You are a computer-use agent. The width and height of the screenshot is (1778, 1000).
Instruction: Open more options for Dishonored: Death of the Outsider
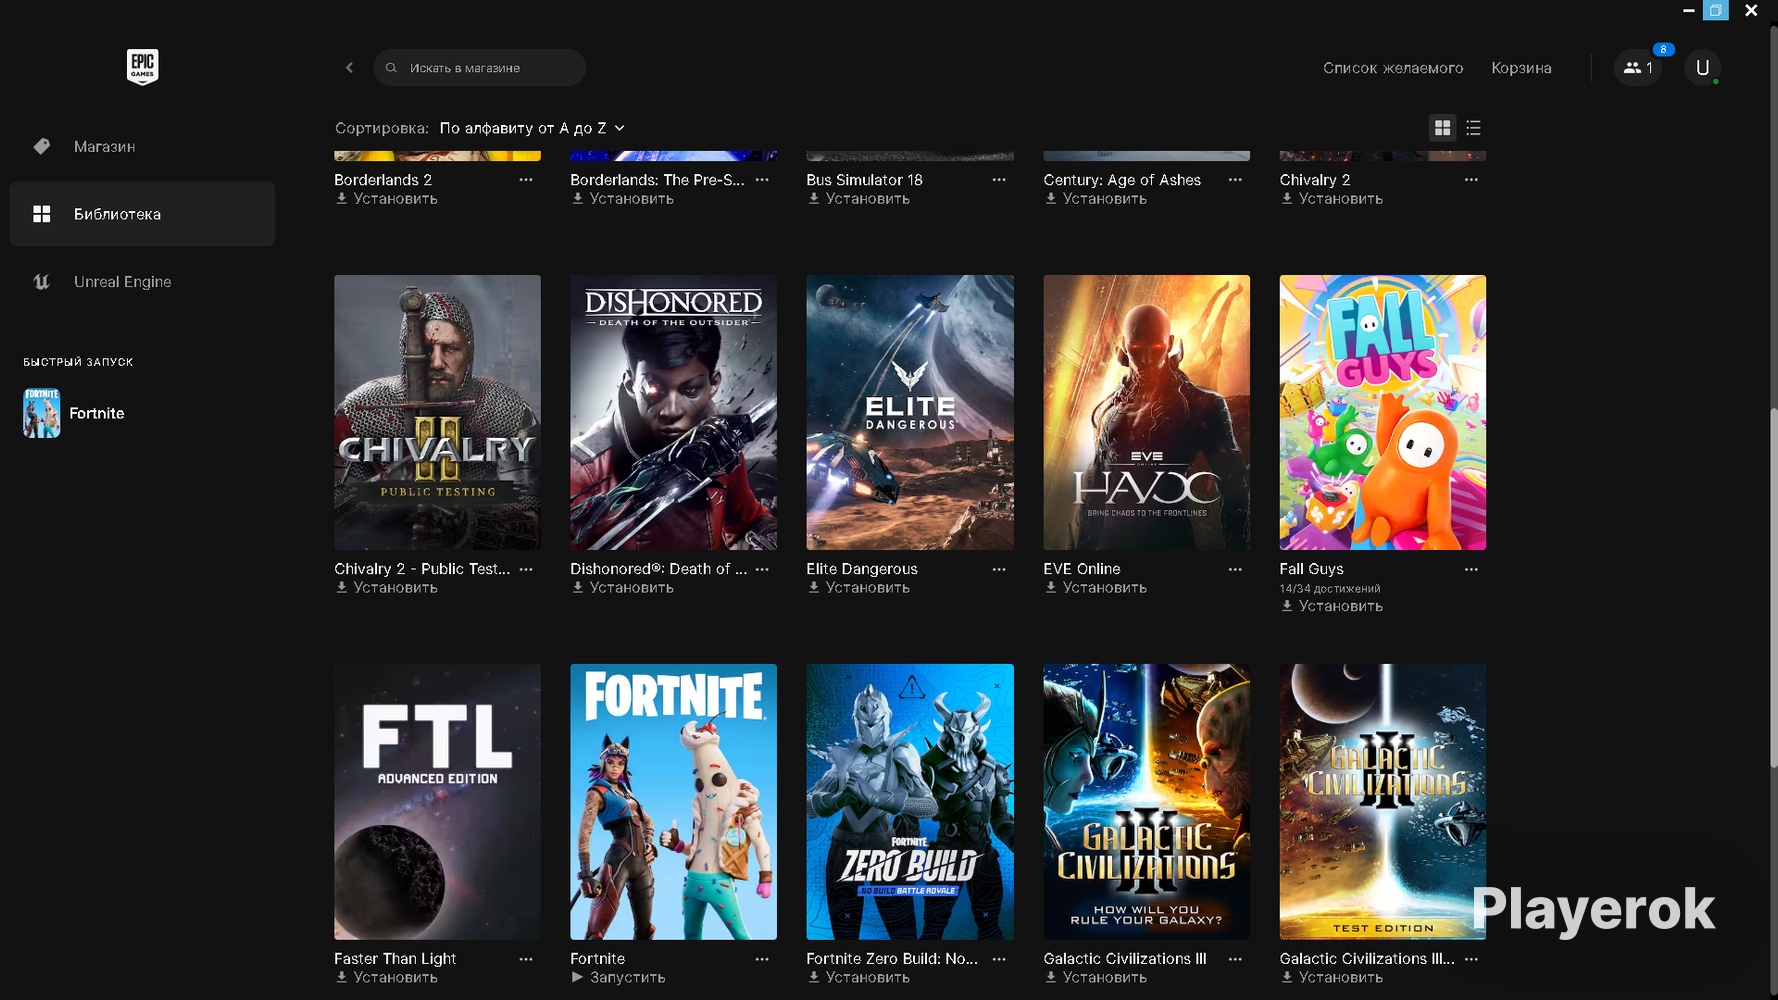762,569
